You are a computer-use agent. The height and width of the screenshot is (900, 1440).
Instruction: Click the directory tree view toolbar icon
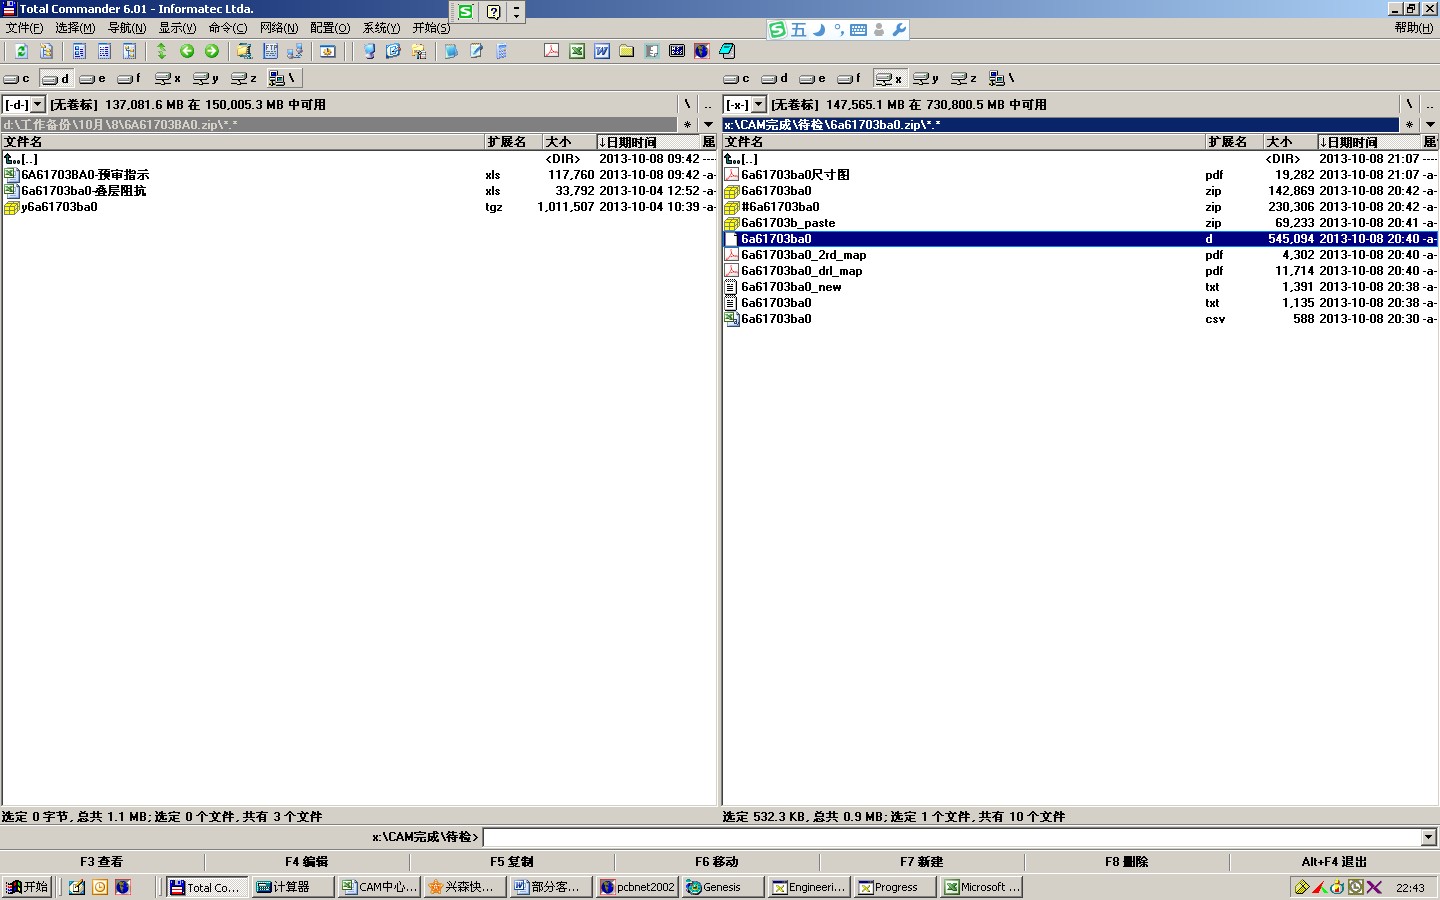(129, 51)
